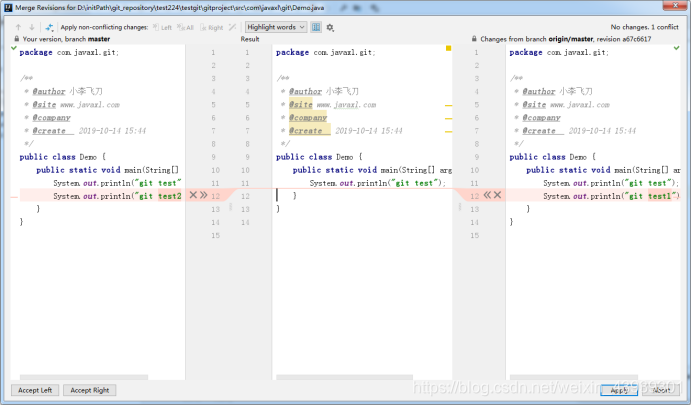This screenshot has height=406, width=692.
Task: Click horizontal scrollbar of result pane
Action: pos(344,377)
